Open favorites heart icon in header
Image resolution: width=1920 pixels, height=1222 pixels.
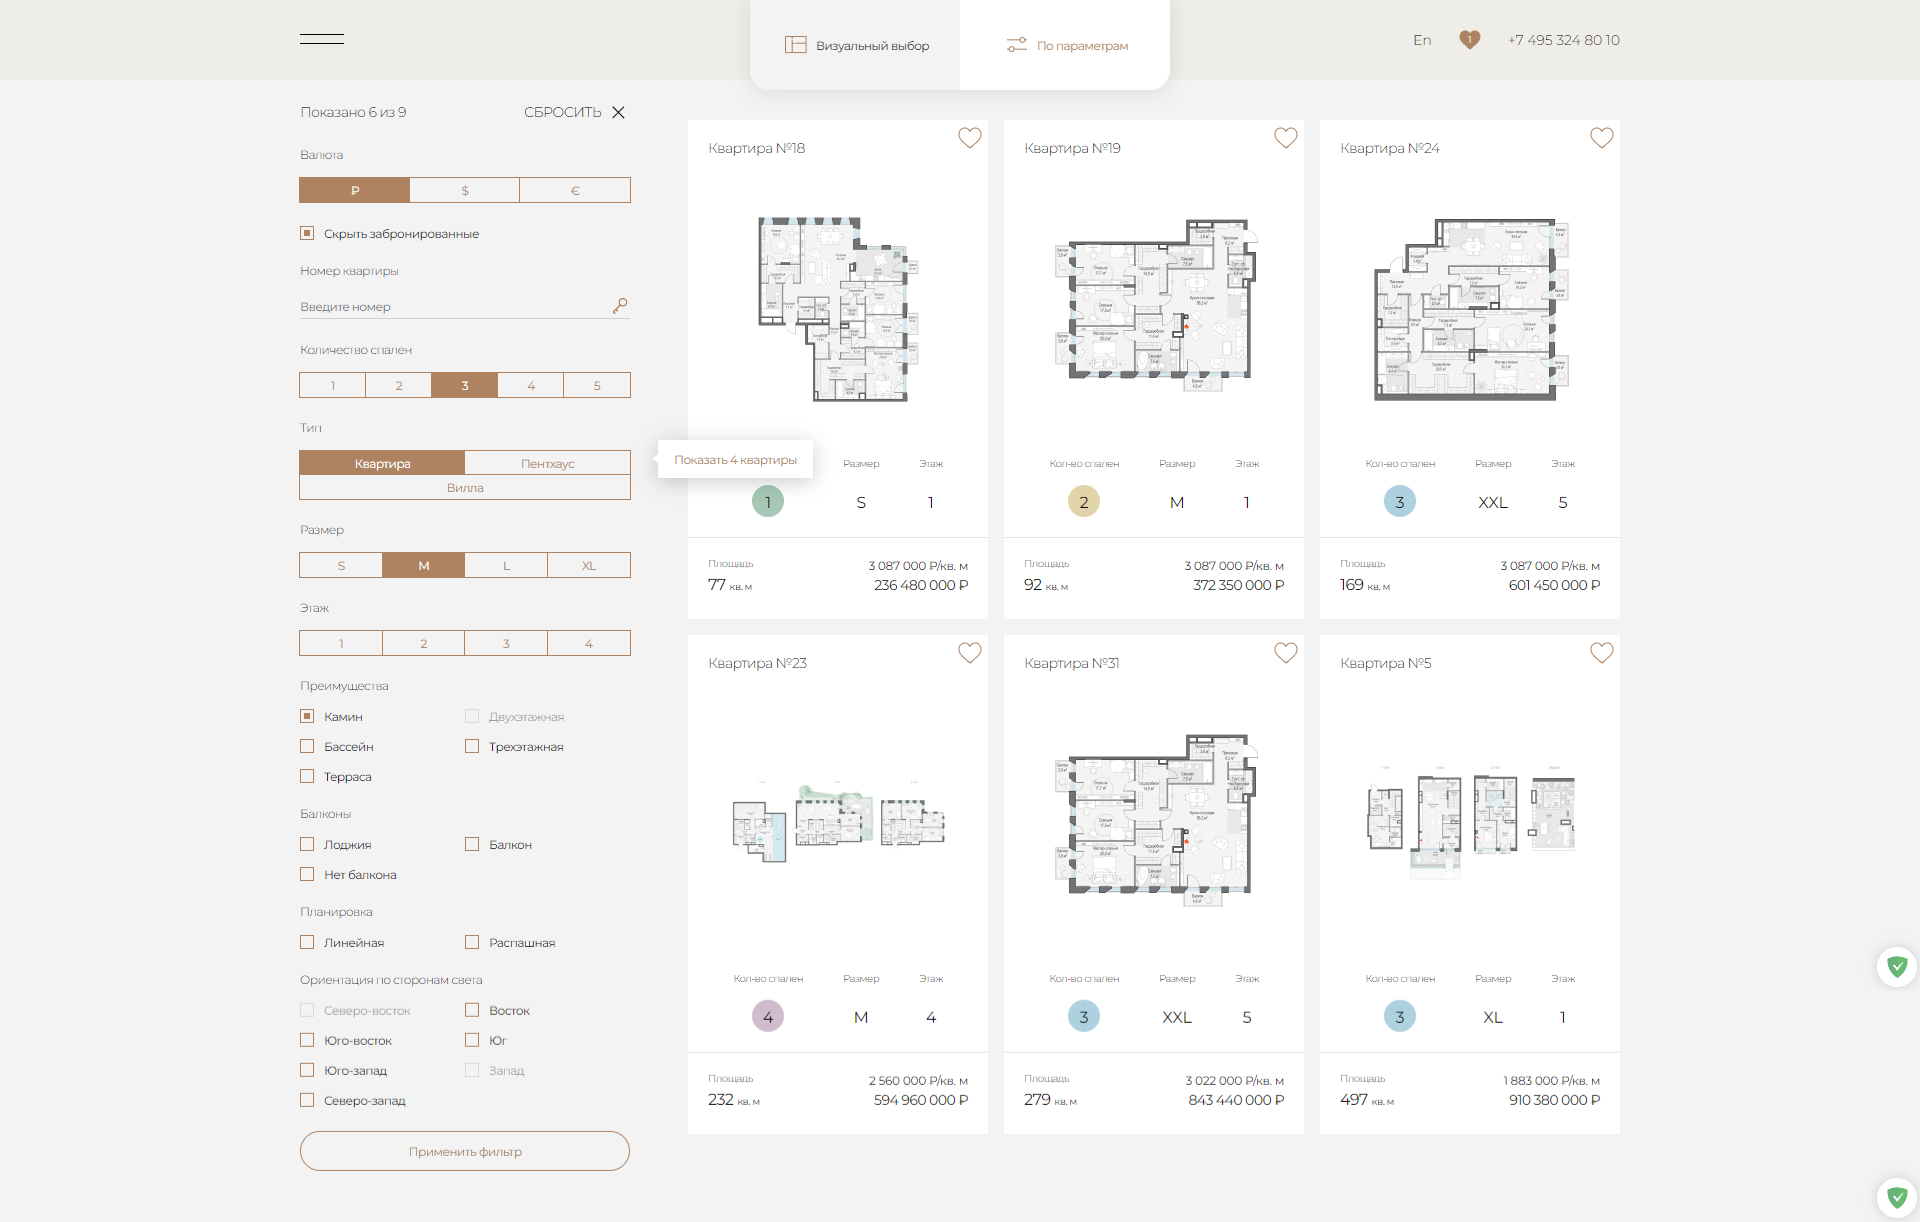coord(1469,40)
